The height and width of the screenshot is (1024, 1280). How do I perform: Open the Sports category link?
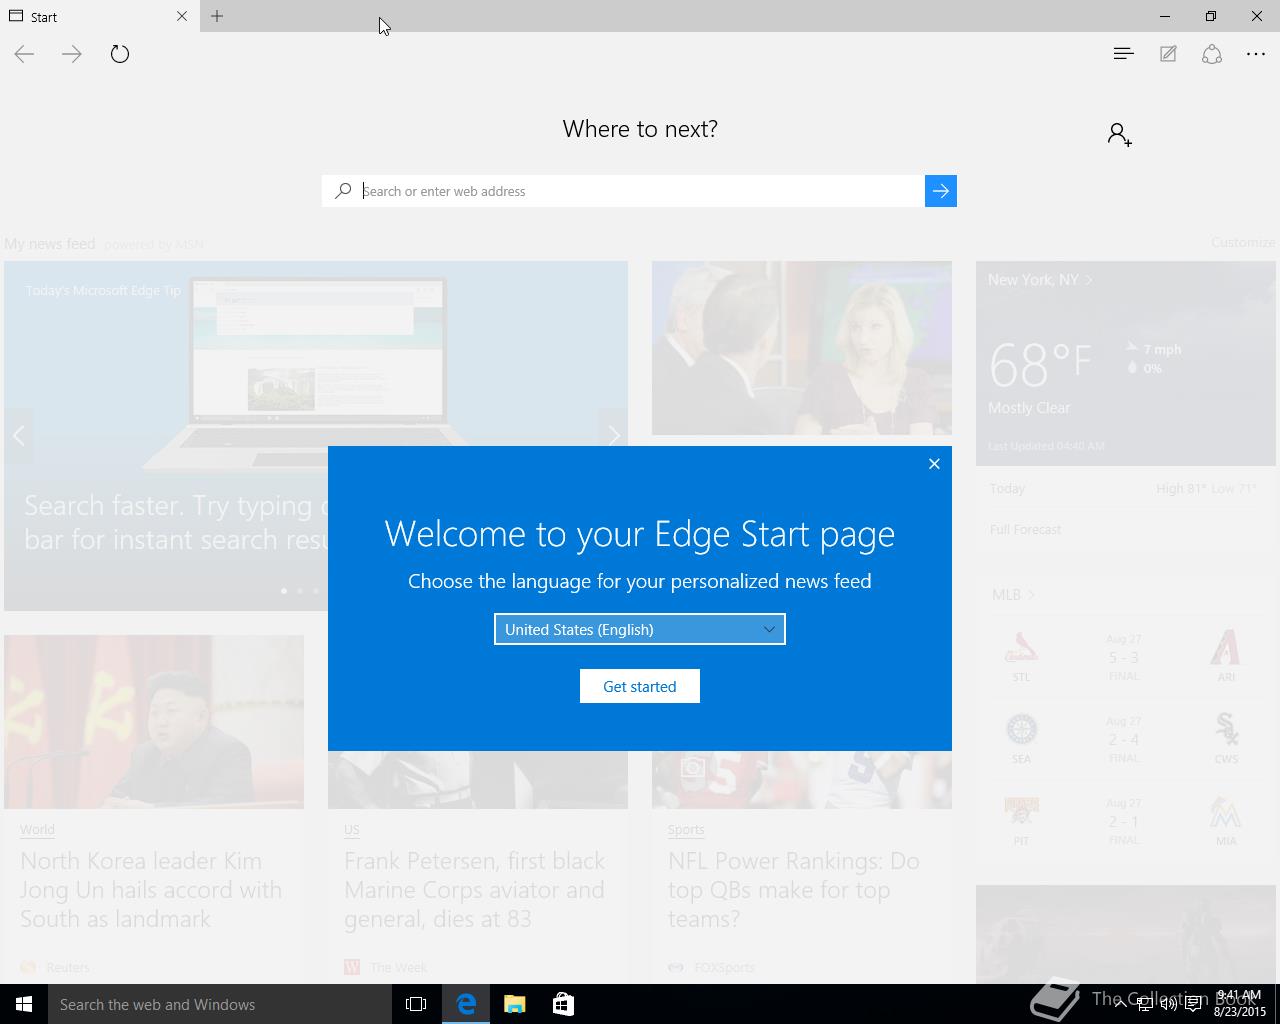pos(686,829)
